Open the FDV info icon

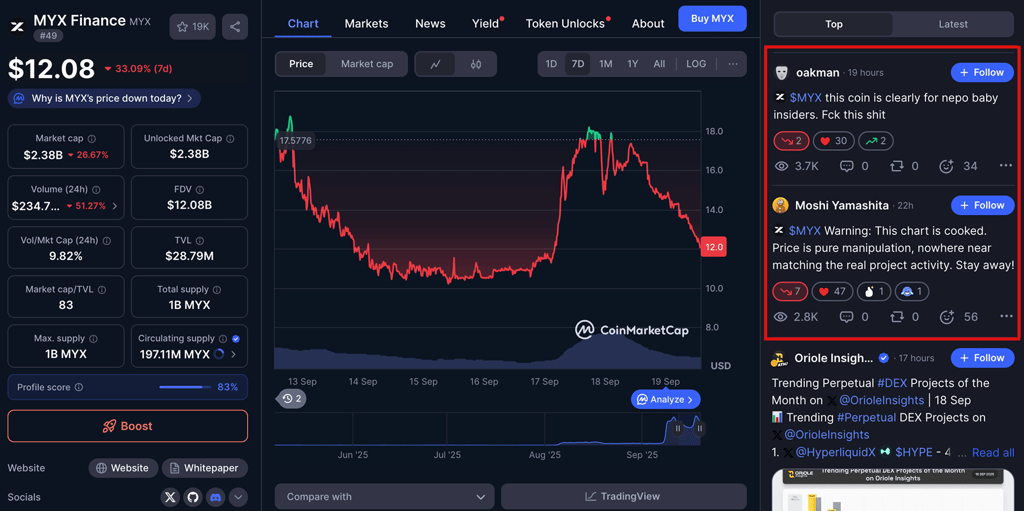[200, 190]
